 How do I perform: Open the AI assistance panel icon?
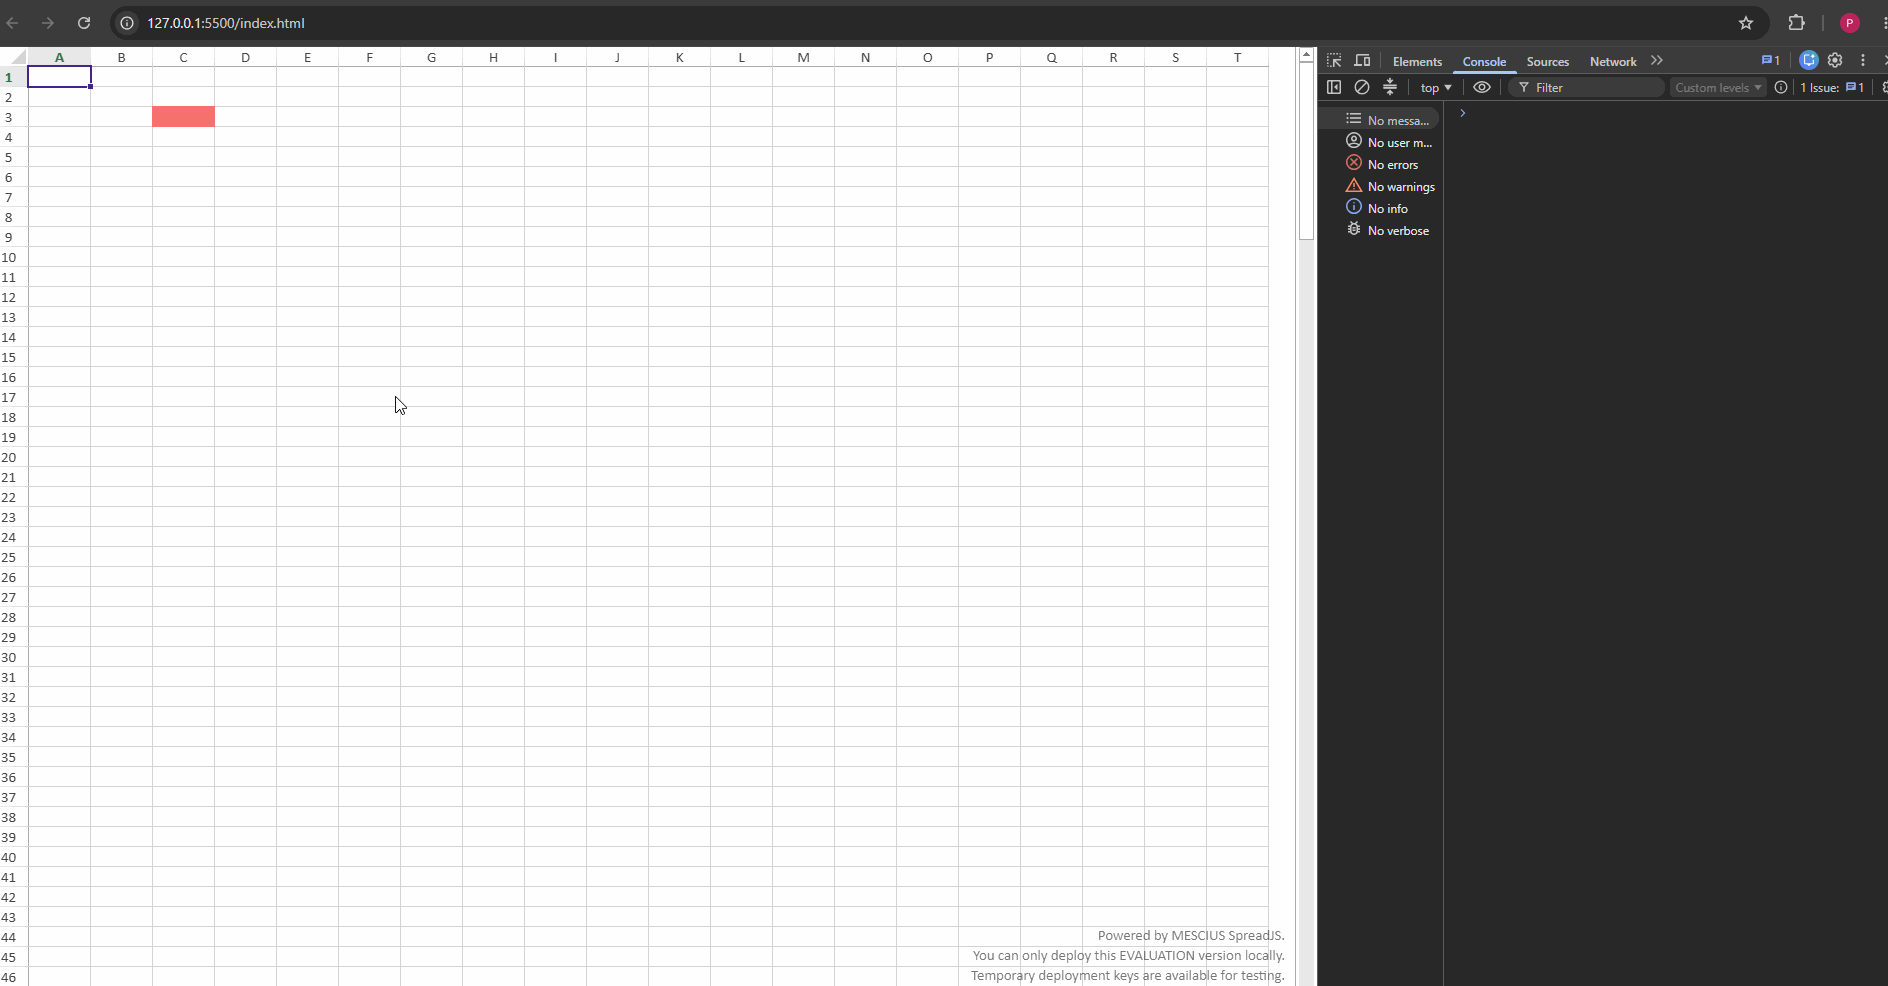pos(1808,60)
